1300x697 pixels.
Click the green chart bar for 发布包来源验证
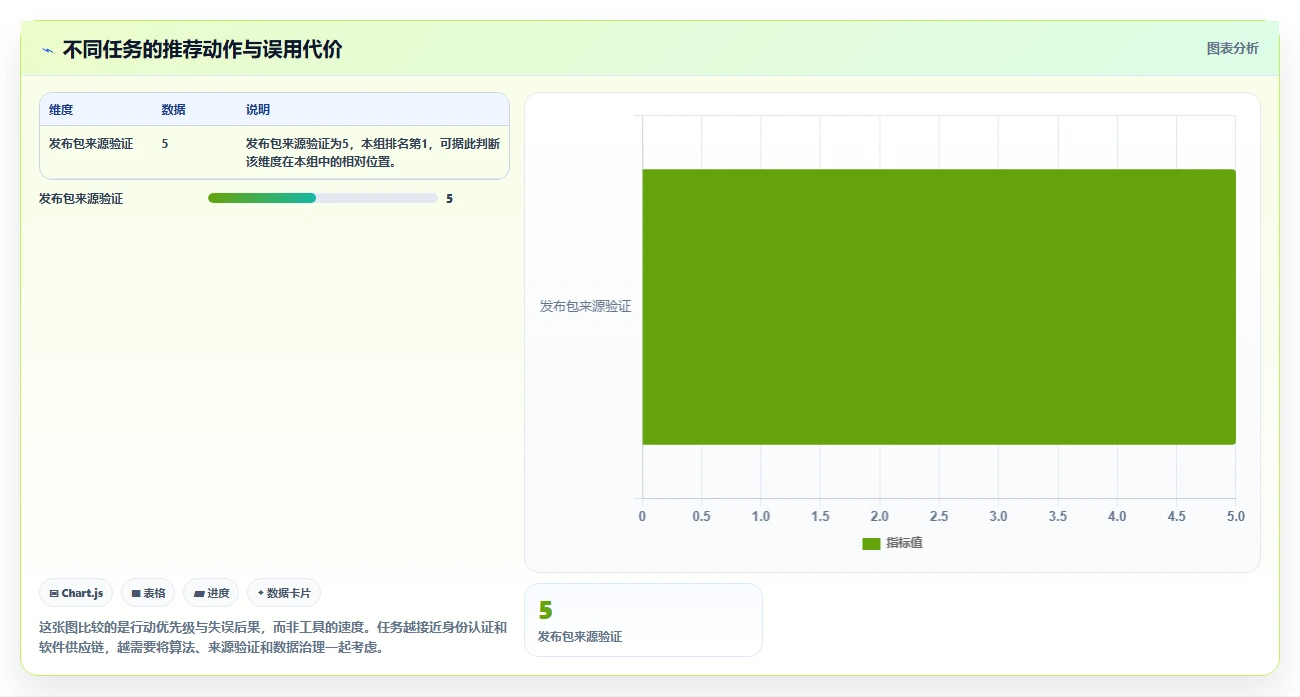(x=939, y=306)
